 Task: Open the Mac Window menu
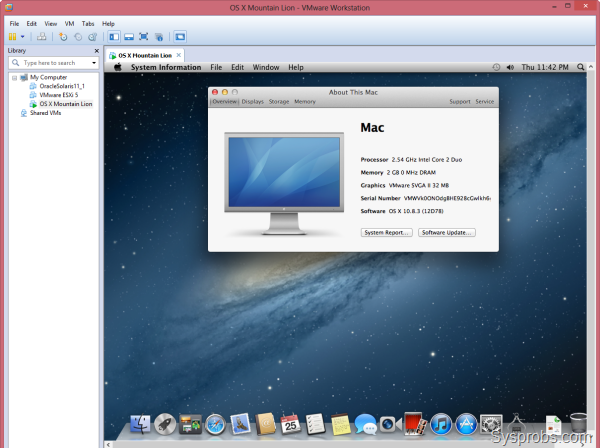coord(266,67)
